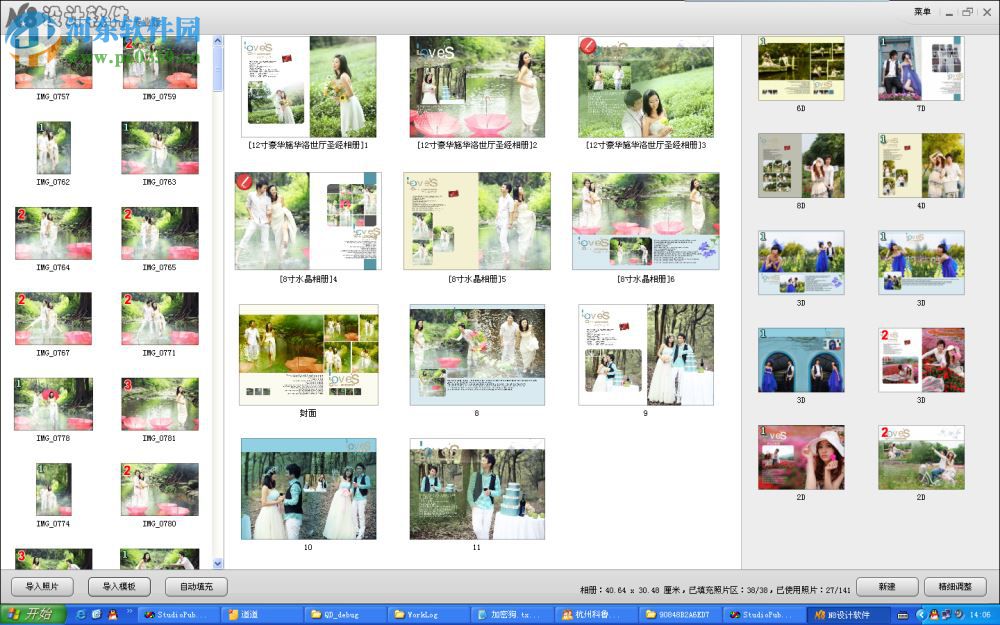Open the Windows 开始 start button
Image resolution: width=1000 pixels, height=625 pixels.
[x=33, y=614]
